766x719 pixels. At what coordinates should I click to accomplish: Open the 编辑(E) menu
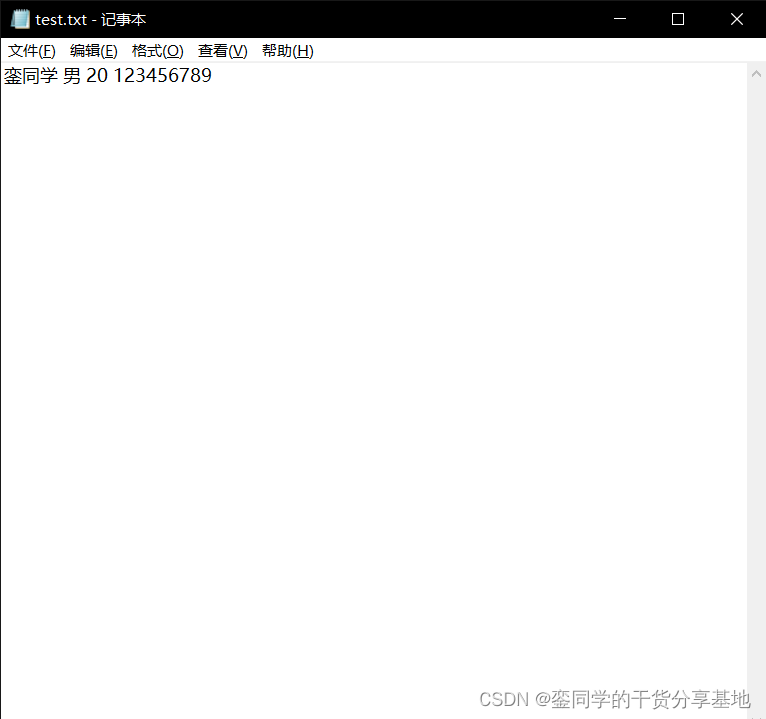pos(93,51)
